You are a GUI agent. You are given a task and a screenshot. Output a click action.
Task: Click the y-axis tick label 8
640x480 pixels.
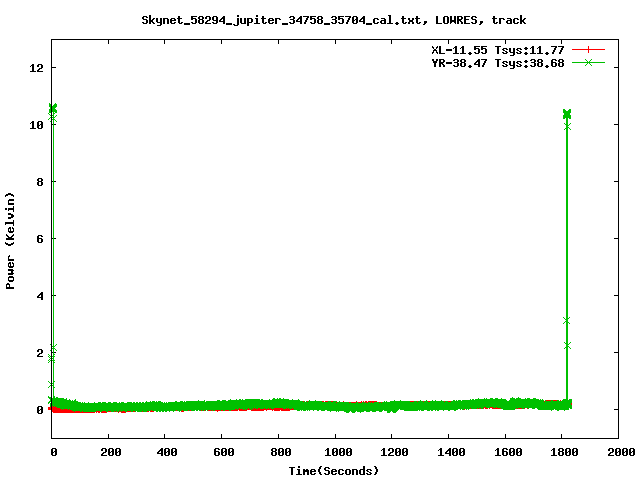click(40, 182)
